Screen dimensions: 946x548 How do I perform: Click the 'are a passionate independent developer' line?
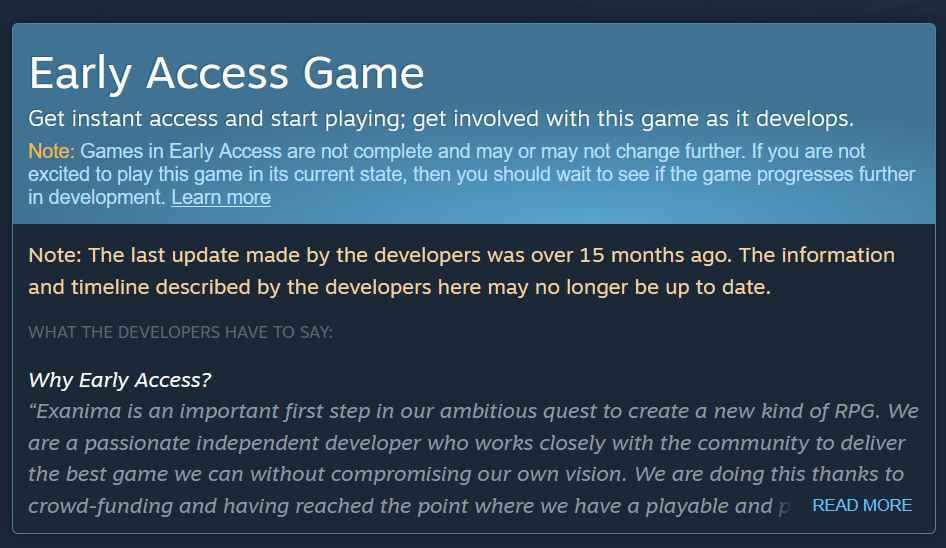(x=466, y=443)
